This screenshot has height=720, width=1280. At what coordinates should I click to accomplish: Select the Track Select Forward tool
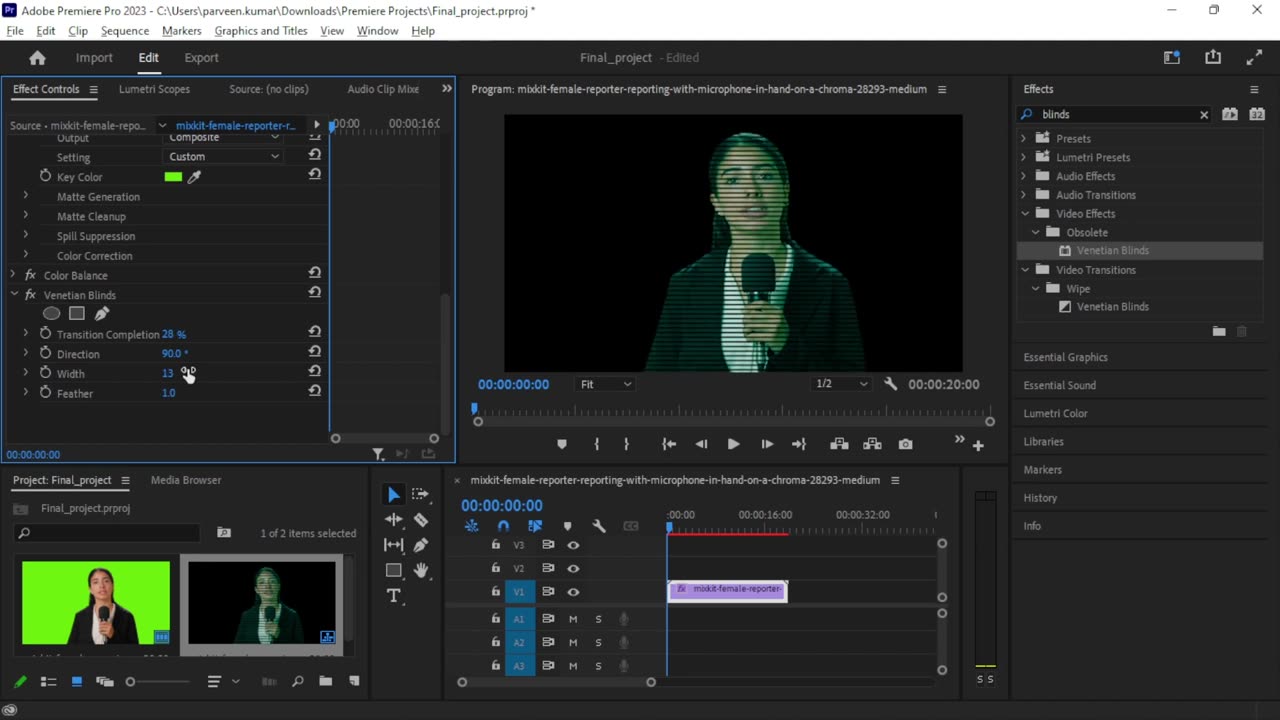point(421,494)
